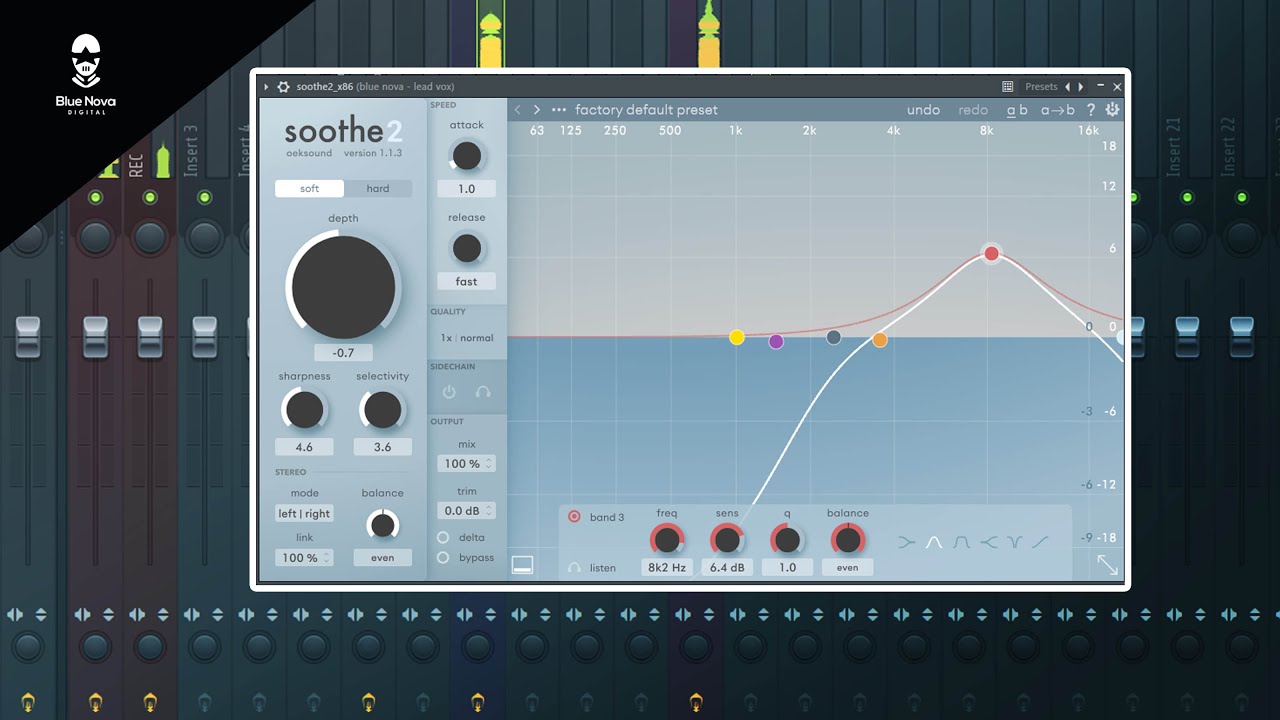Toggle the band 3 enable button
The width and height of the screenshot is (1280, 720).
coord(574,517)
